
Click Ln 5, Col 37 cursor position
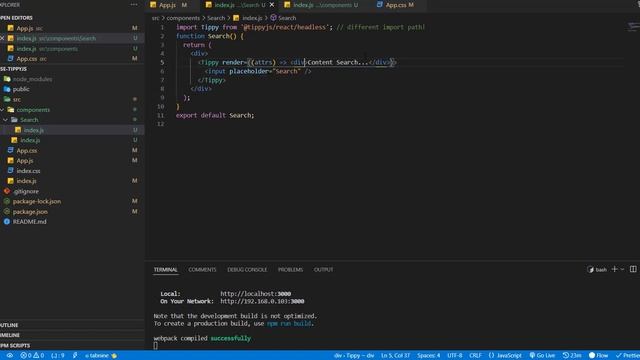(396, 355)
